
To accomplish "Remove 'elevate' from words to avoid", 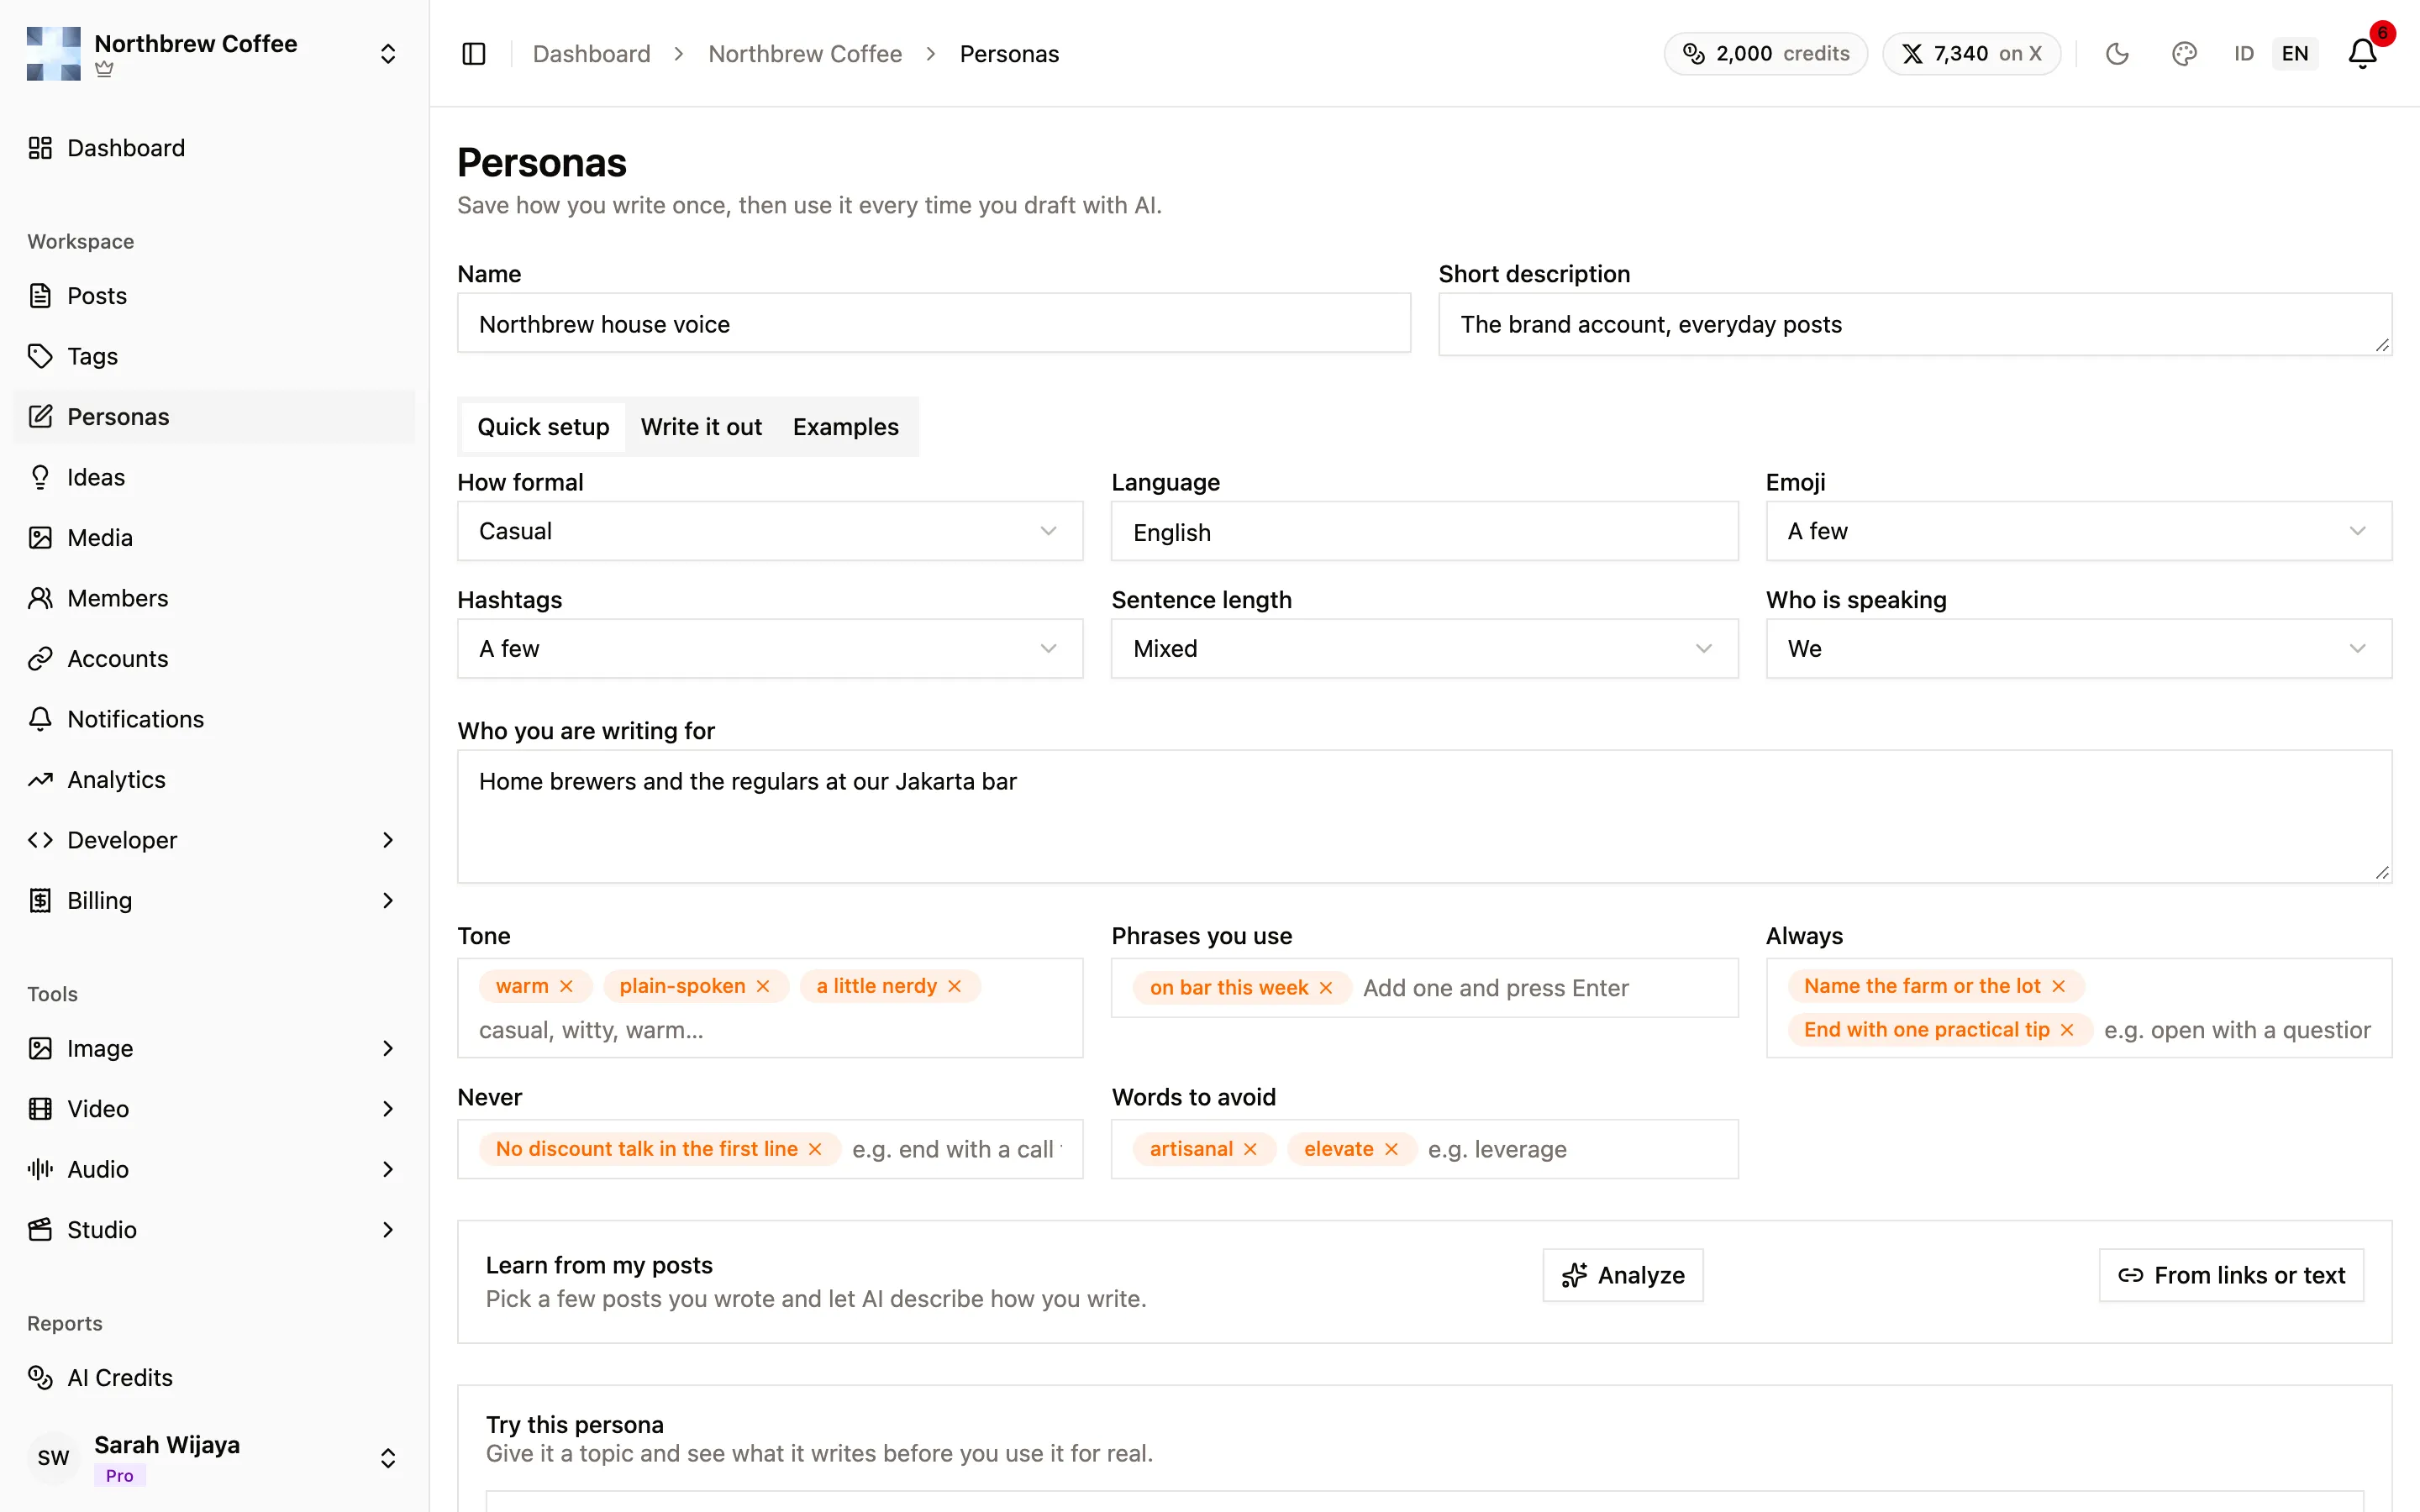I will [1391, 1149].
